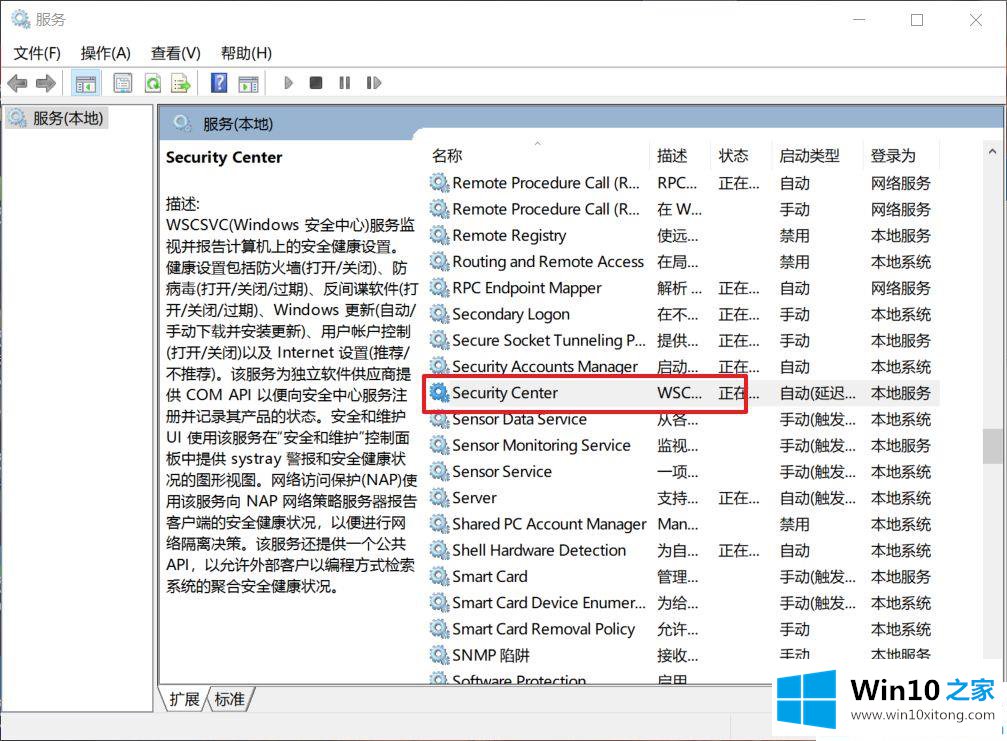Click the Refresh toolbar icon
The image size is (1007, 741).
pyautogui.click(x=152, y=83)
